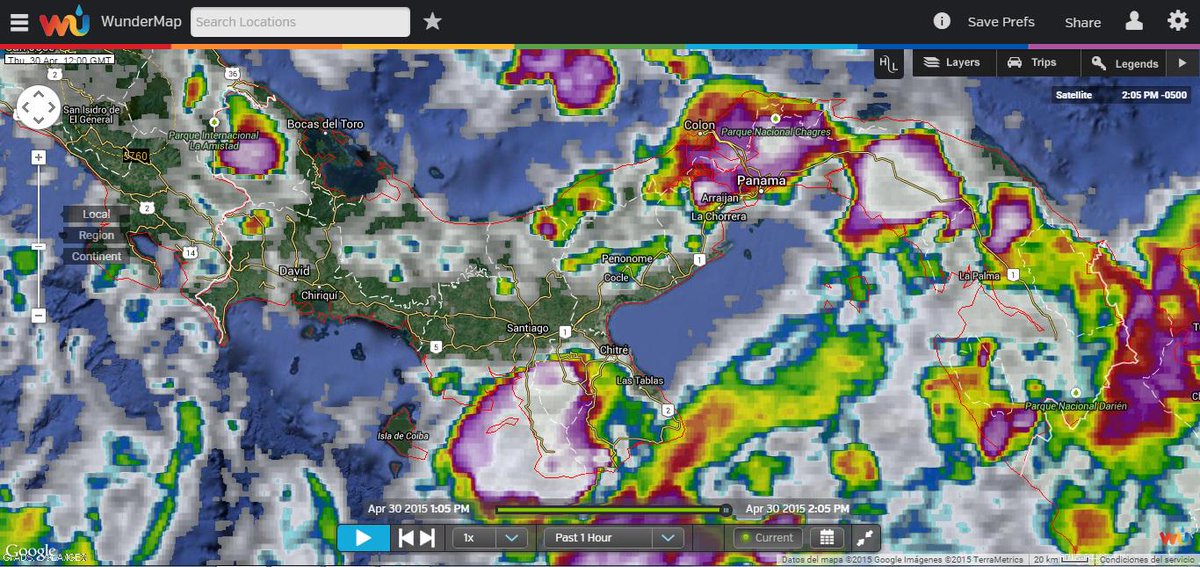Select the Local zoom level
The height and width of the screenshot is (567, 1200).
point(96,214)
